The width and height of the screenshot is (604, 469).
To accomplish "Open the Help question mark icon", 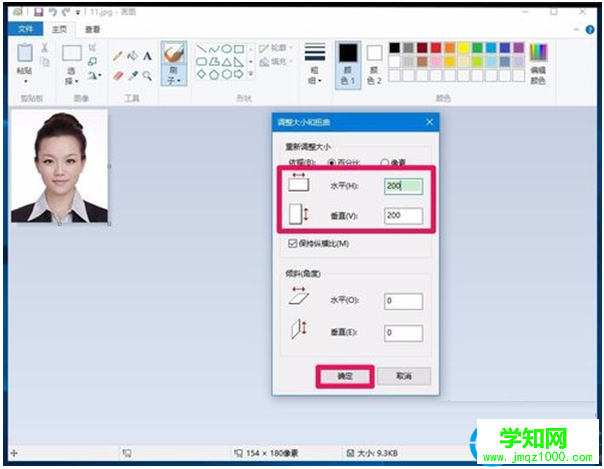I will [590, 30].
